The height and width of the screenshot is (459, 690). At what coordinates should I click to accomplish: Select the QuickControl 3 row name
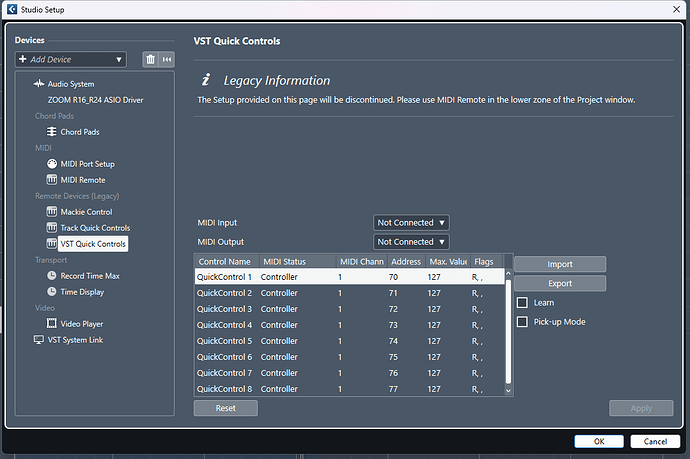point(224,309)
